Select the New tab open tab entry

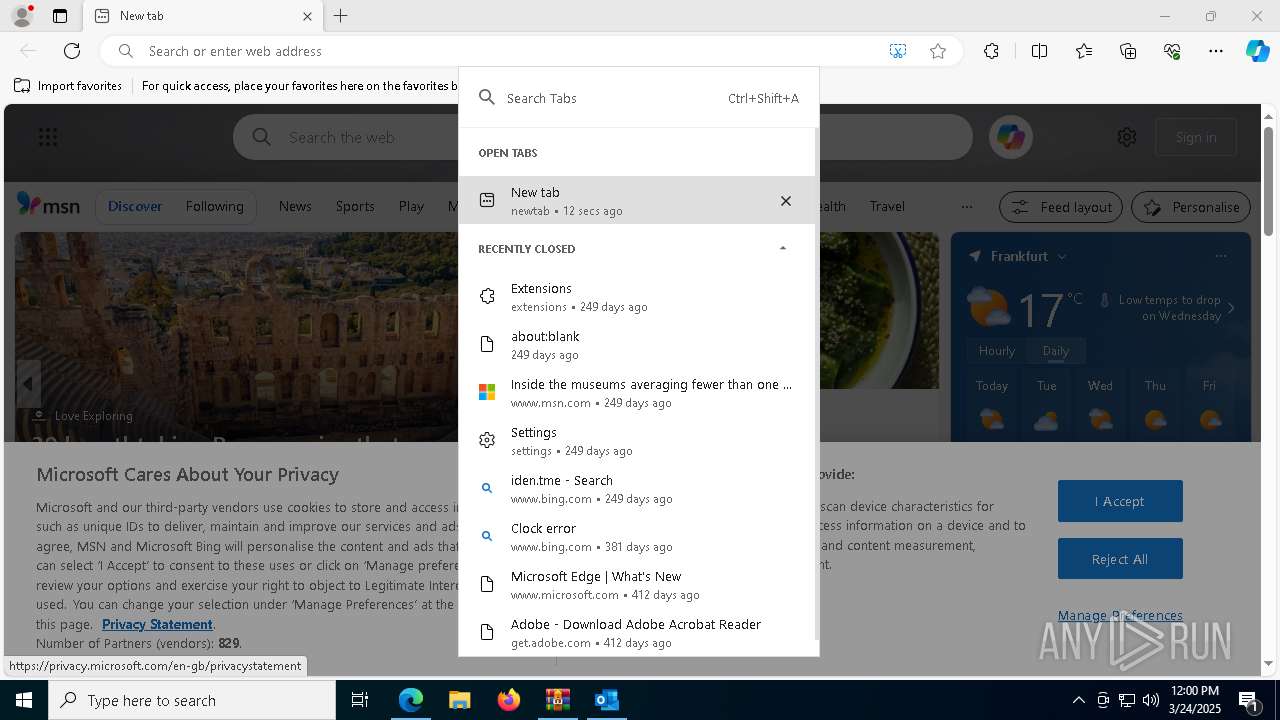pos(637,200)
